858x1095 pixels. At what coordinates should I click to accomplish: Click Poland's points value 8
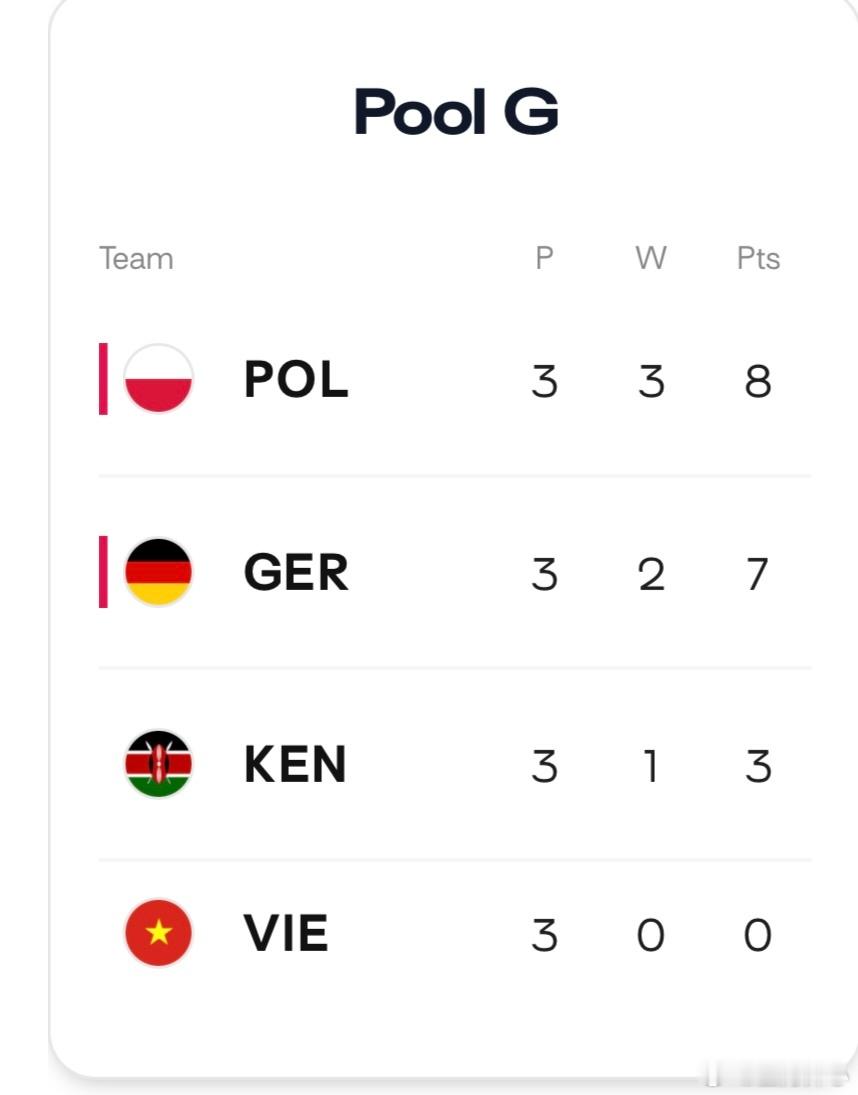click(x=758, y=382)
